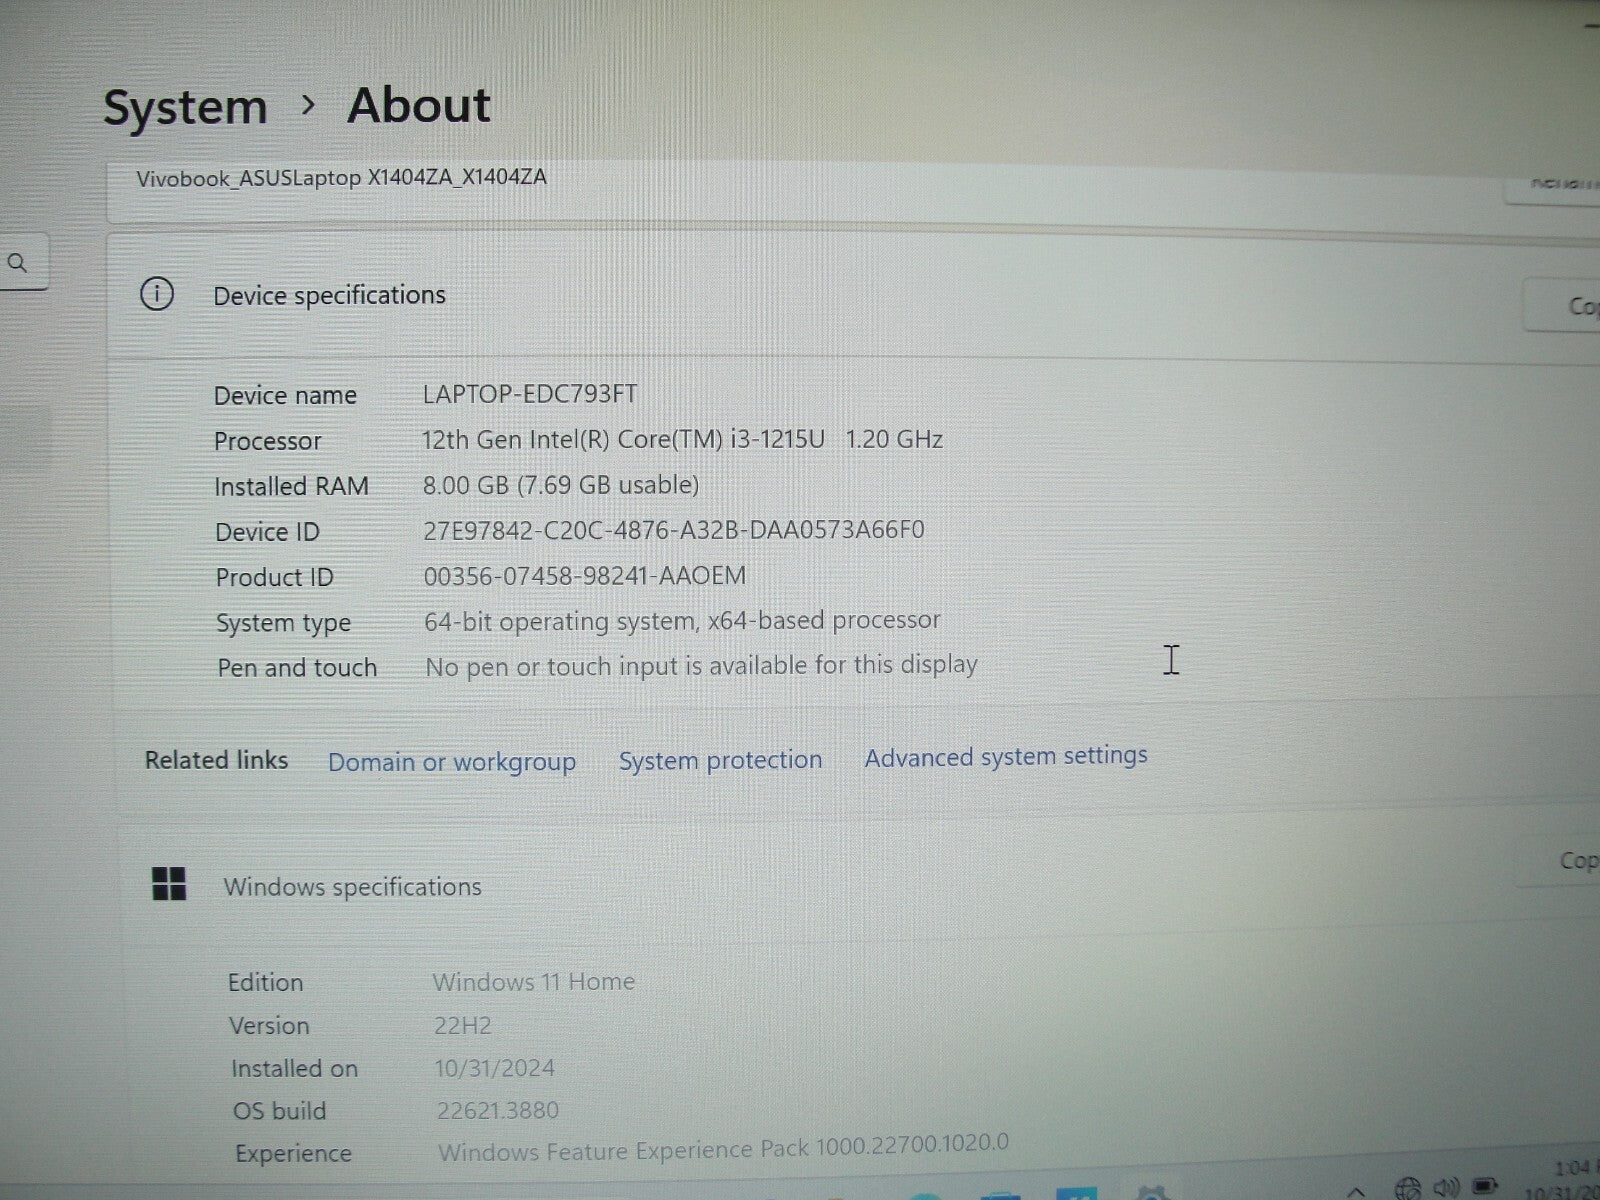Click the Settings gear icon in taskbar
Image resolution: width=1600 pixels, height=1200 pixels.
tap(1153, 1193)
